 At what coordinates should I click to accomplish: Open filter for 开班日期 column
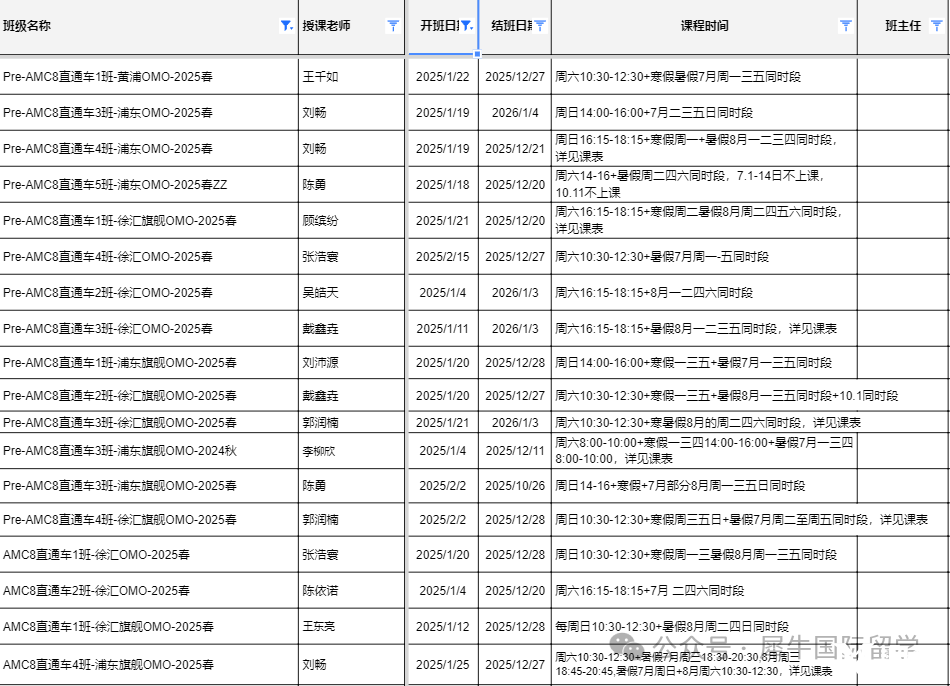coord(467,25)
